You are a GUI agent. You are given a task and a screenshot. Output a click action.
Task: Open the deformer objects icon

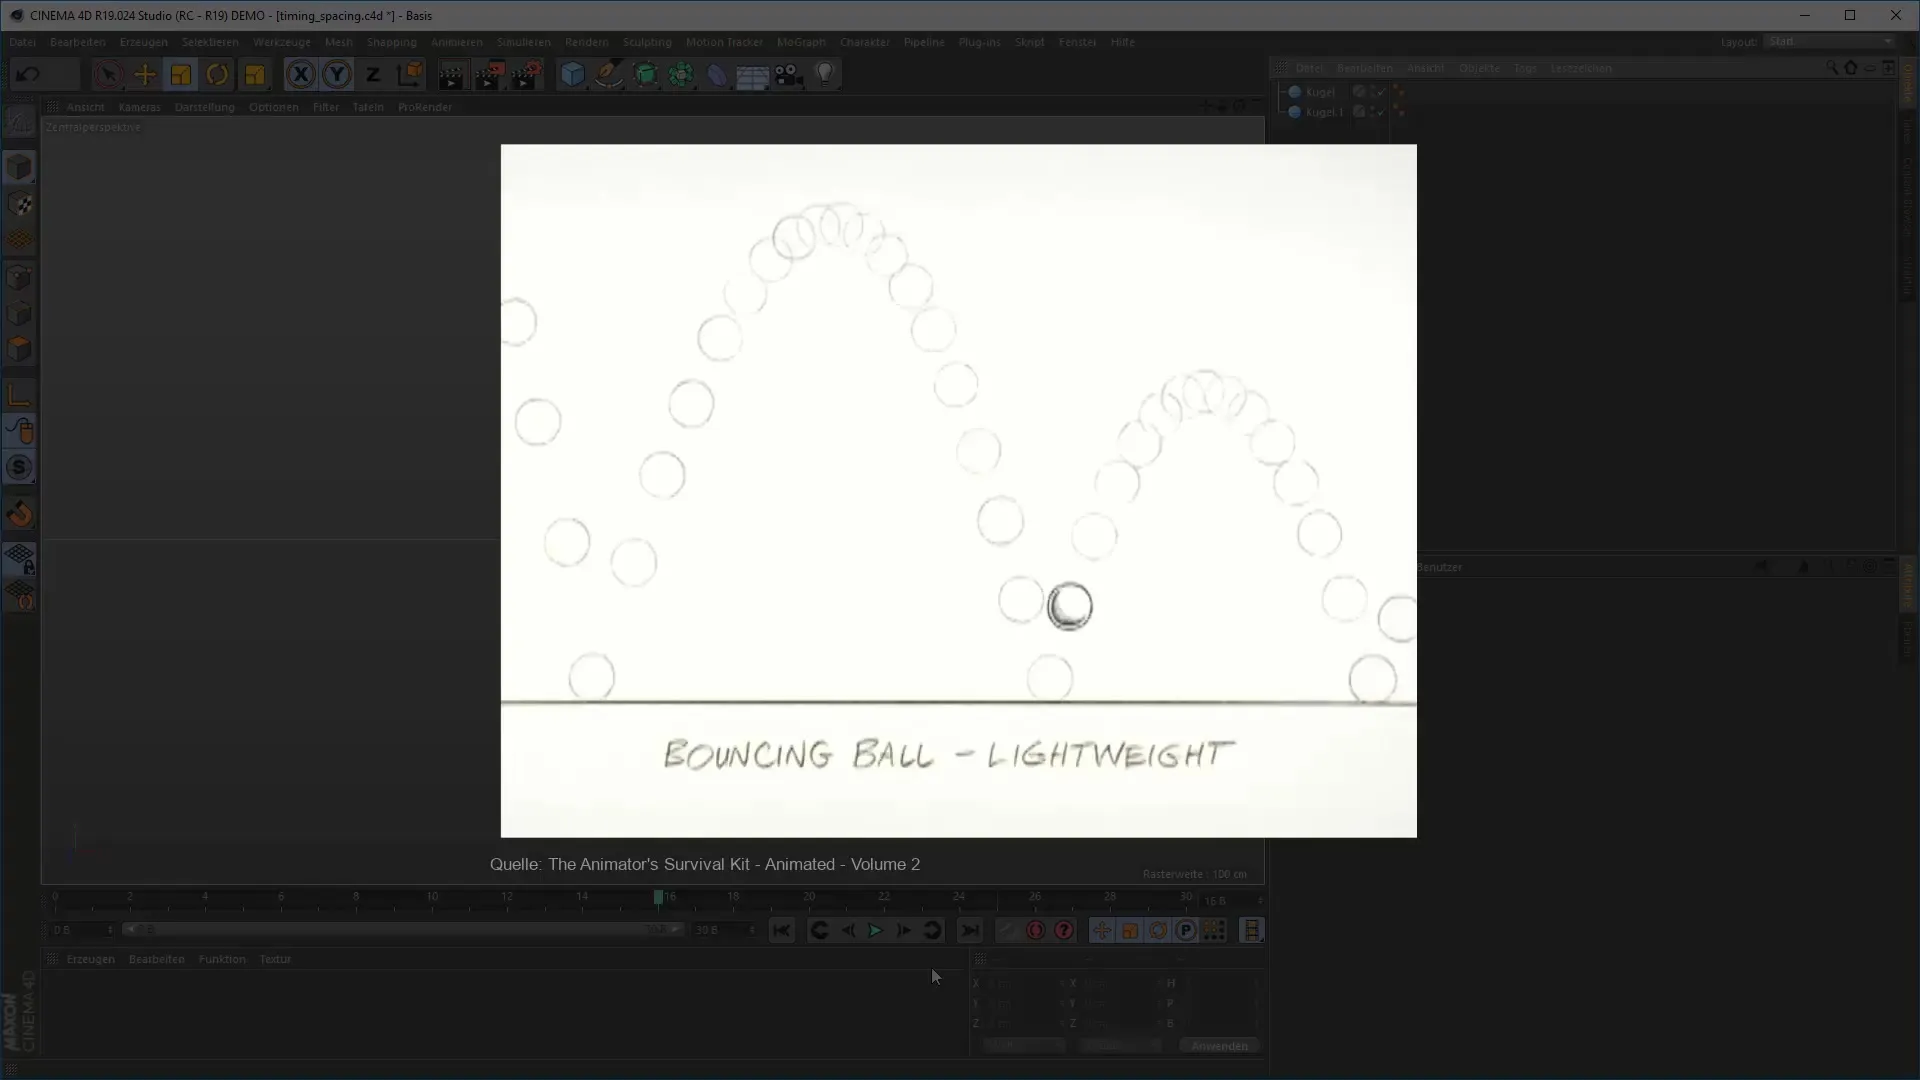click(x=717, y=74)
